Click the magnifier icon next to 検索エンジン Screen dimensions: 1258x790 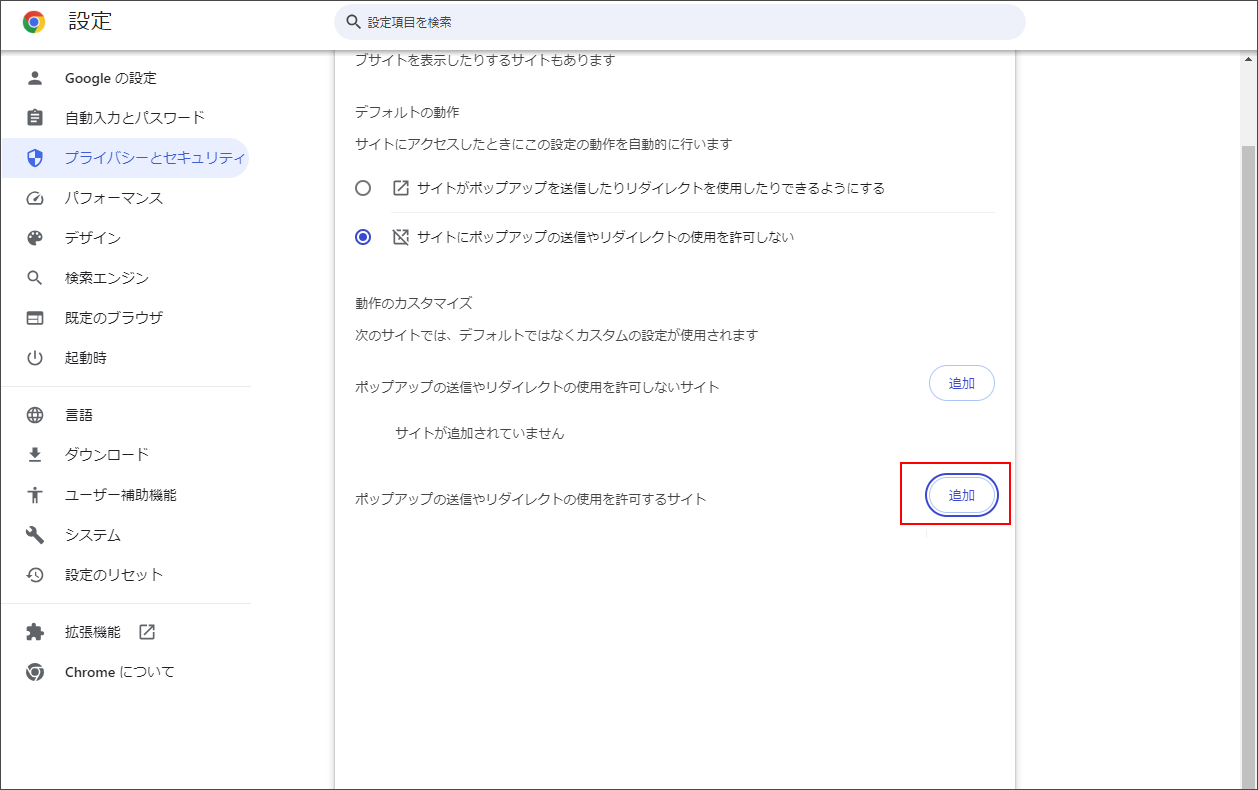point(35,278)
